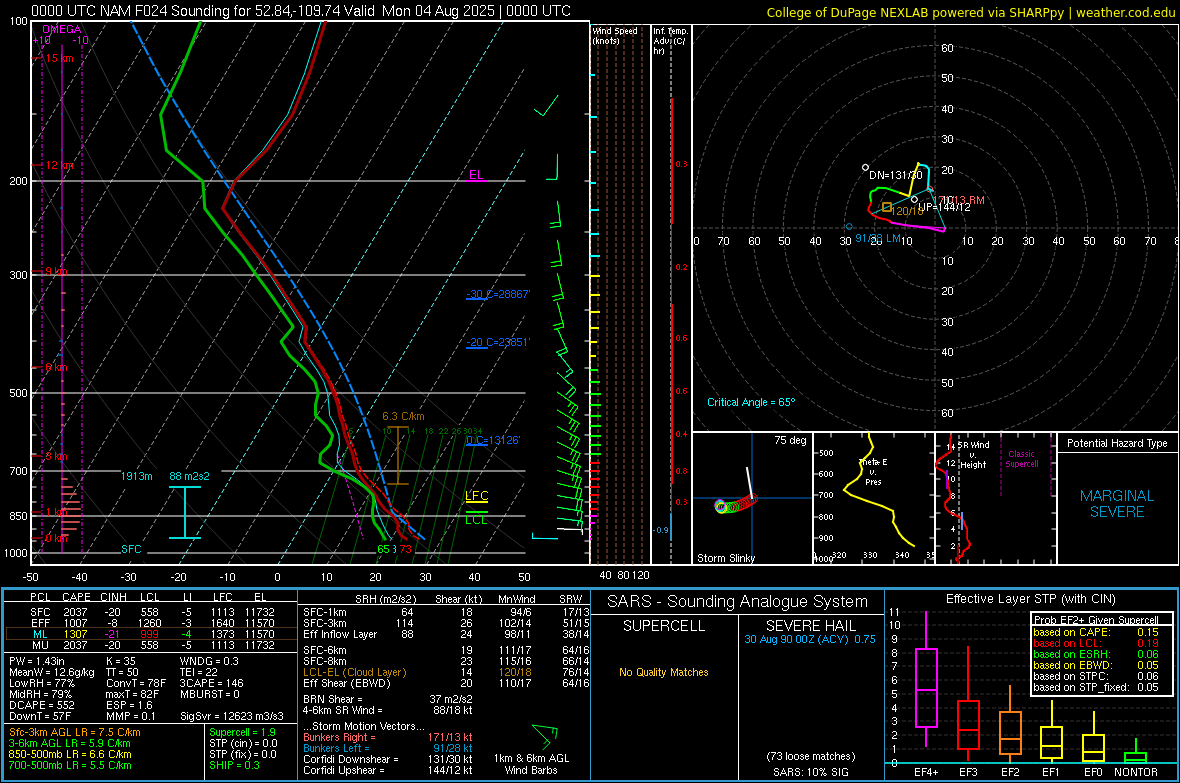
Task: Click the Potential Hazard Type header
Action: point(1117,443)
